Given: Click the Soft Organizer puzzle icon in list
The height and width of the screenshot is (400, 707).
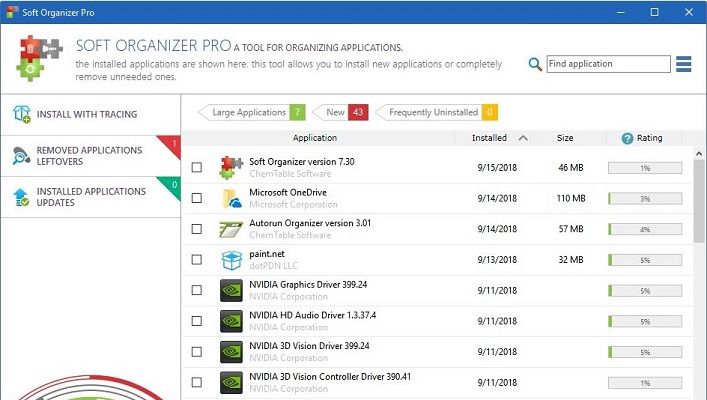Looking at the screenshot, I should point(231,168).
